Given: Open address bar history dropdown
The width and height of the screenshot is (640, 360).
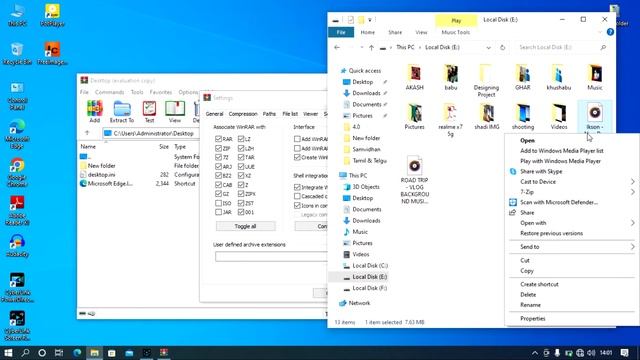Looking at the screenshot, I should 489,47.
